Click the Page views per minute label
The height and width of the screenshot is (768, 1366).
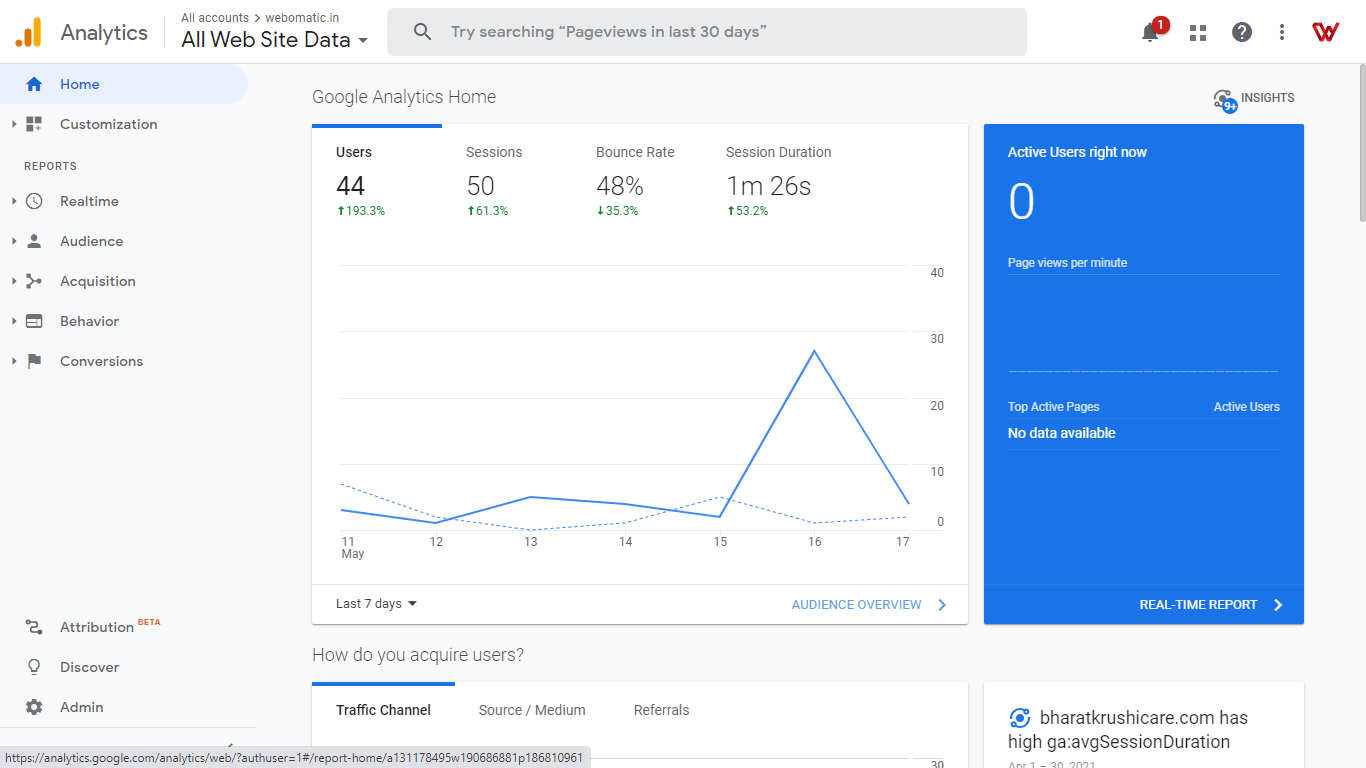tap(1067, 263)
